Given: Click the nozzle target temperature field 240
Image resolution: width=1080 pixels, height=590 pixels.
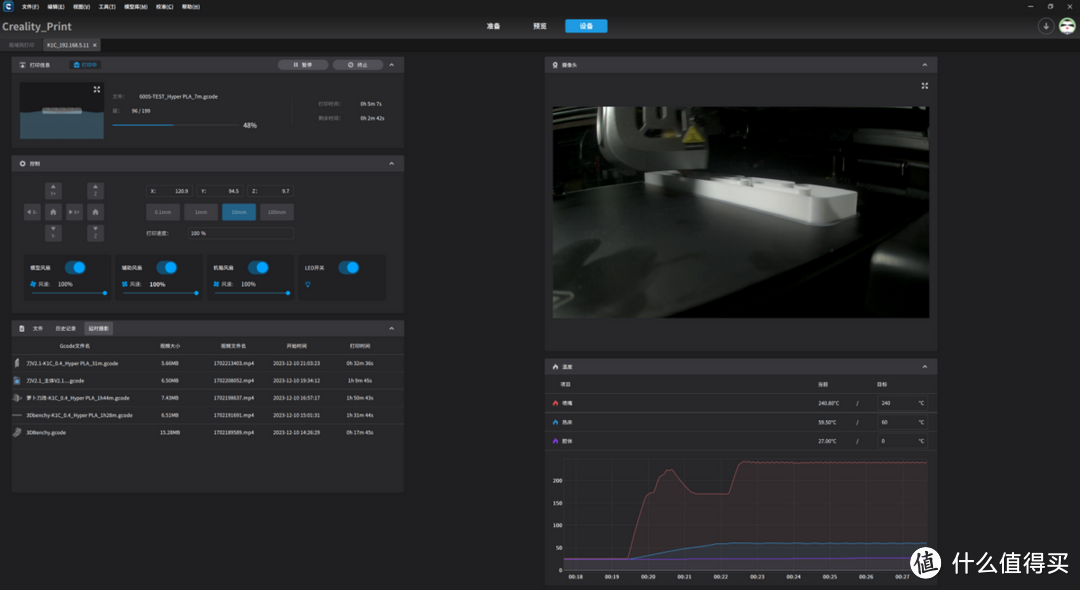Looking at the screenshot, I should point(903,403).
